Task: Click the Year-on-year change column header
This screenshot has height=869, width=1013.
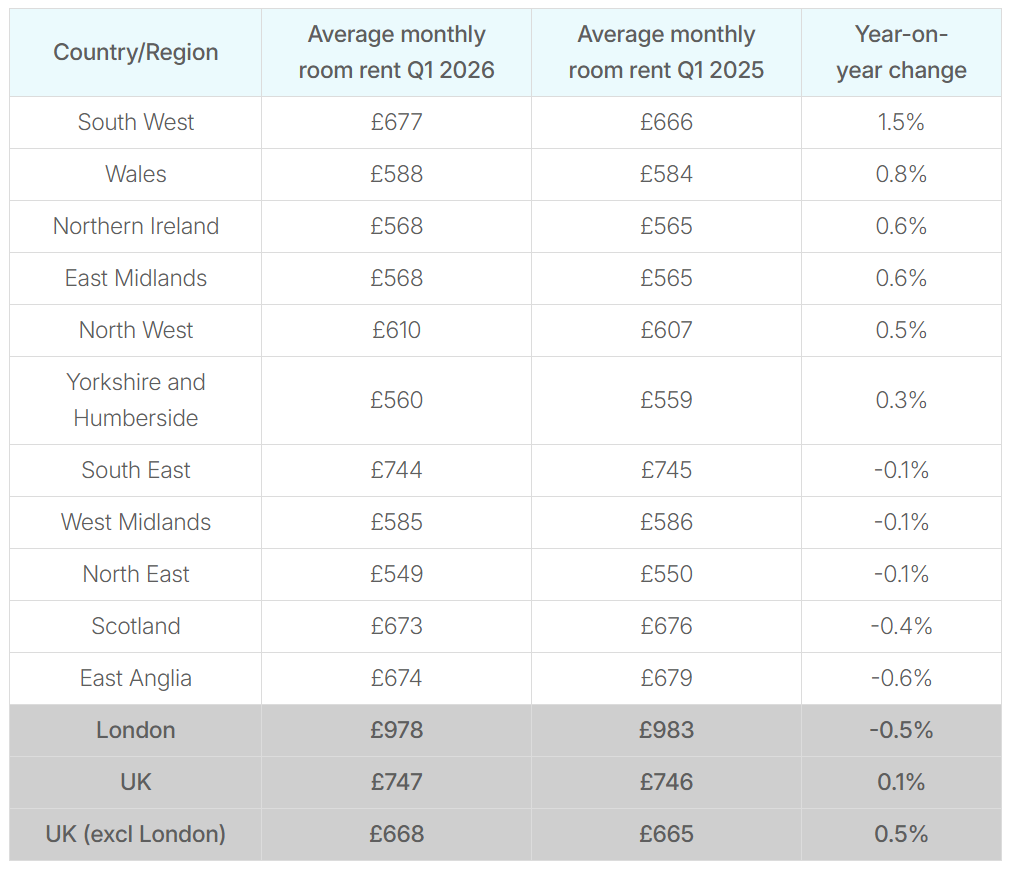Action: coord(901,53)
